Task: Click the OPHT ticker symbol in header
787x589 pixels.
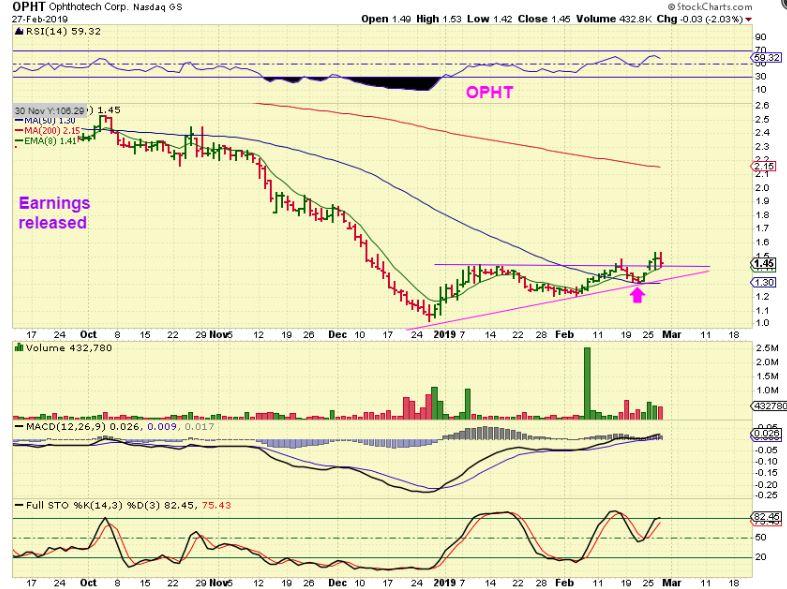Action: pyautogui.click(x=29, y=7)
